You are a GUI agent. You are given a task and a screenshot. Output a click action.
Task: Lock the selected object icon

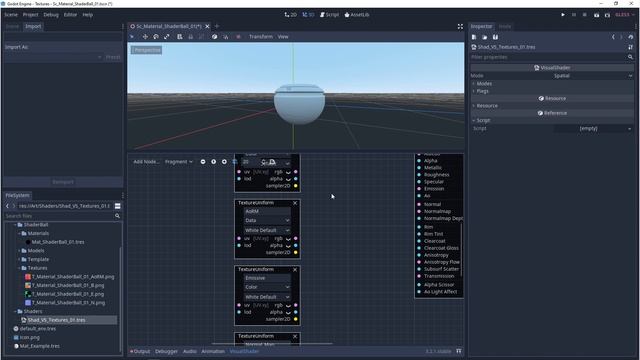click(190, 37)
